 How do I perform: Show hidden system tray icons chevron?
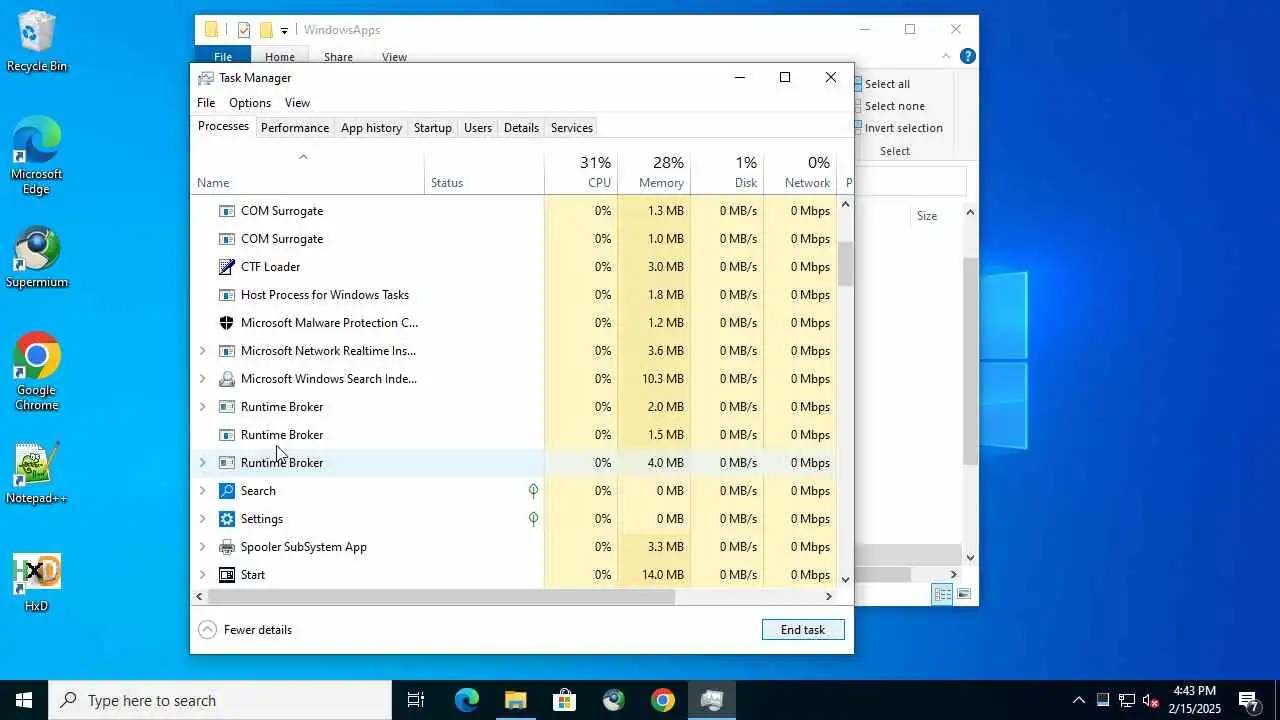(x=1078, y=700)
